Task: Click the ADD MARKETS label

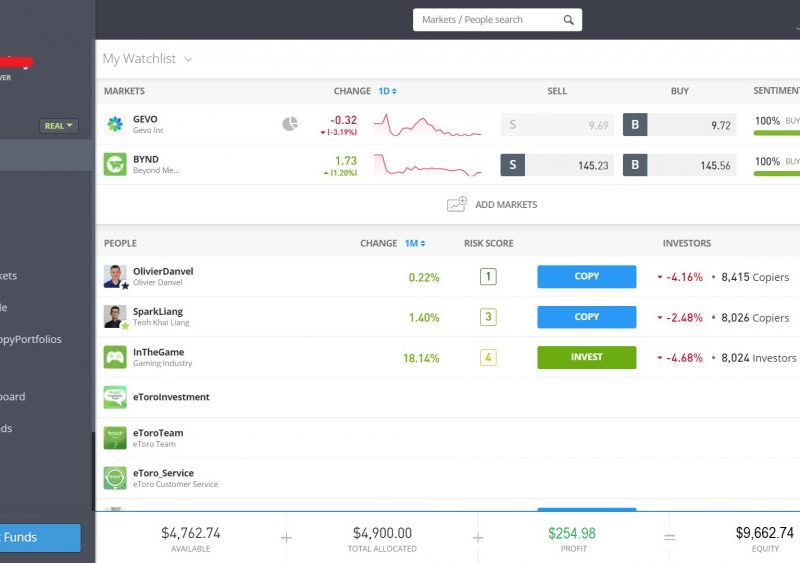Action: [506, 205]
